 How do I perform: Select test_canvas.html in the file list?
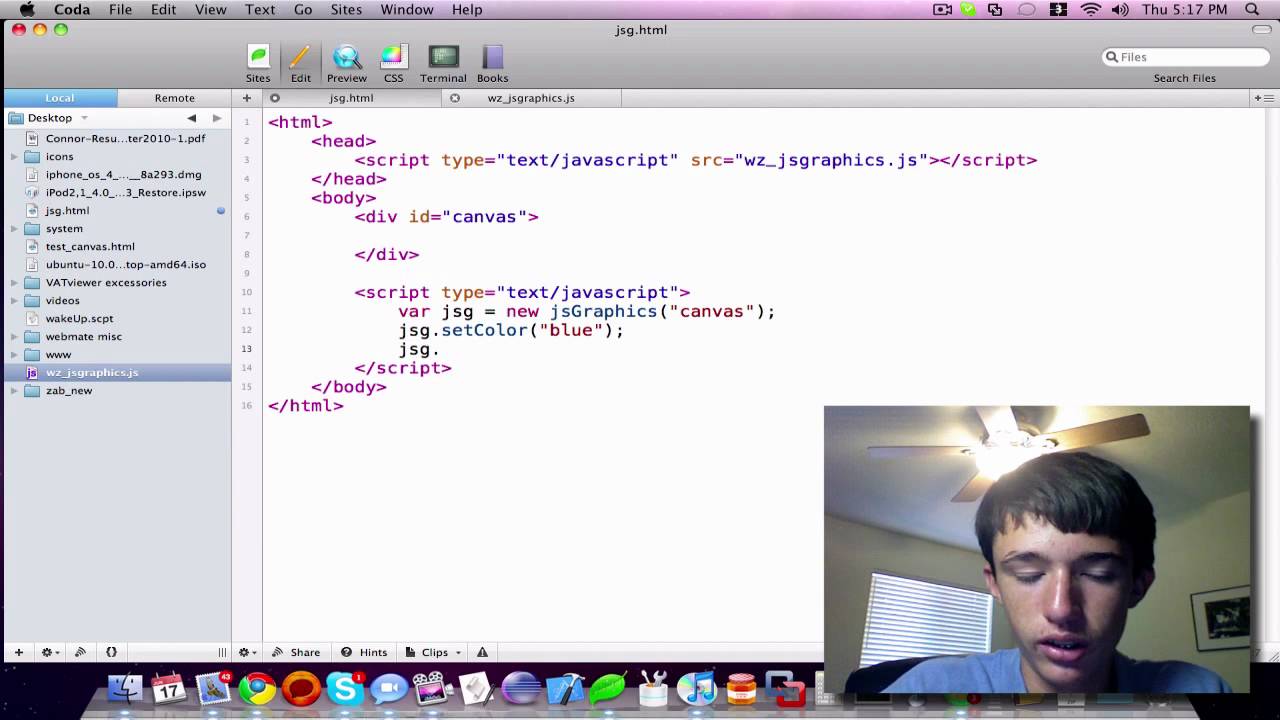pyautogui.click(x=90, y=247)
